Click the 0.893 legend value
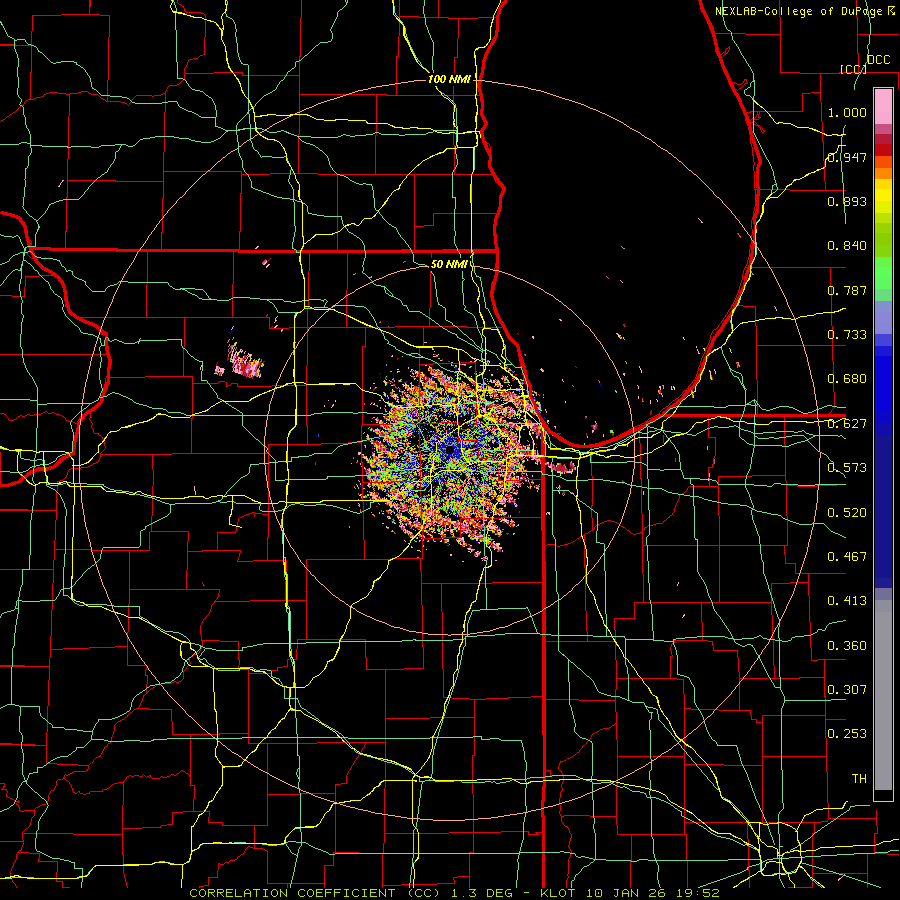Screen dimensions: 900x900 click(847, 201)
